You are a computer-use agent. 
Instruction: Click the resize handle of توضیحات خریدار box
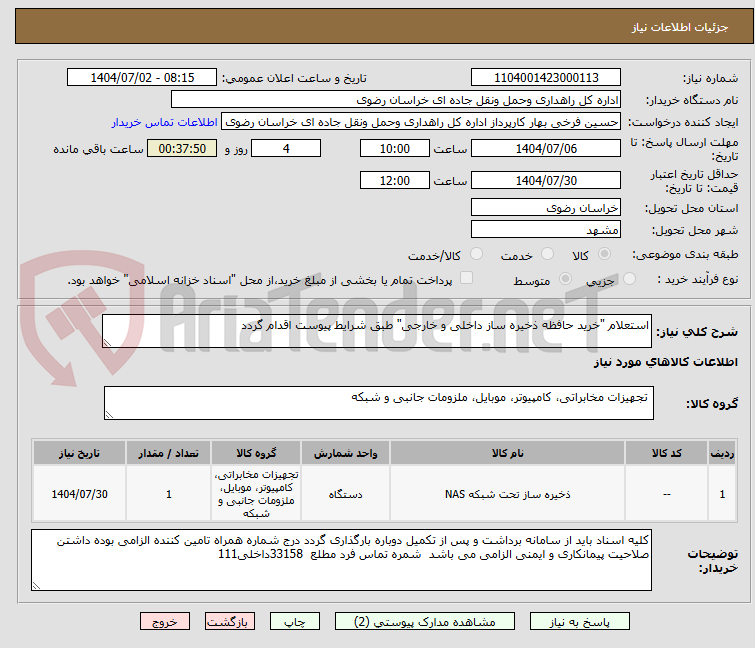(36, 585)
